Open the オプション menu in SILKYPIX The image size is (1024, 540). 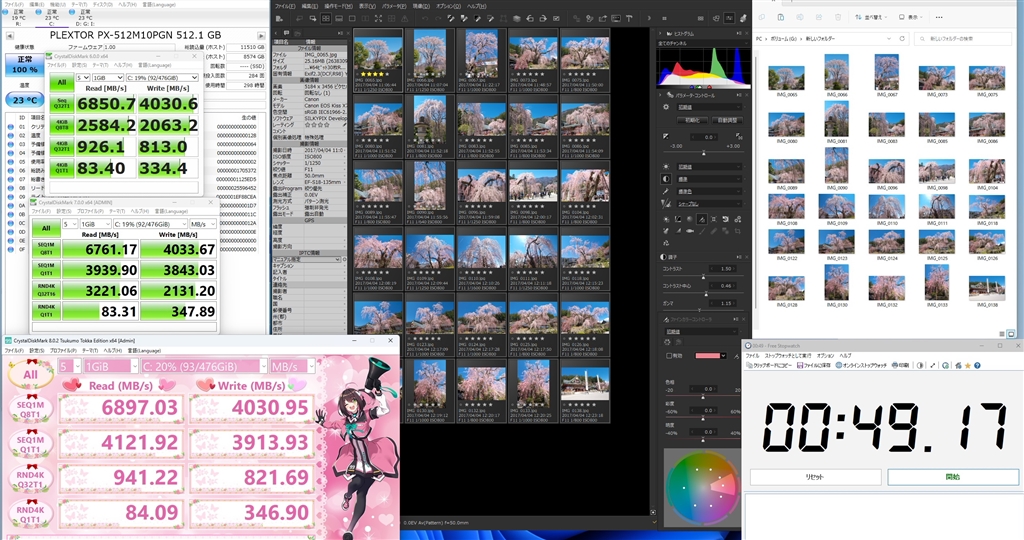pos(448,5)
